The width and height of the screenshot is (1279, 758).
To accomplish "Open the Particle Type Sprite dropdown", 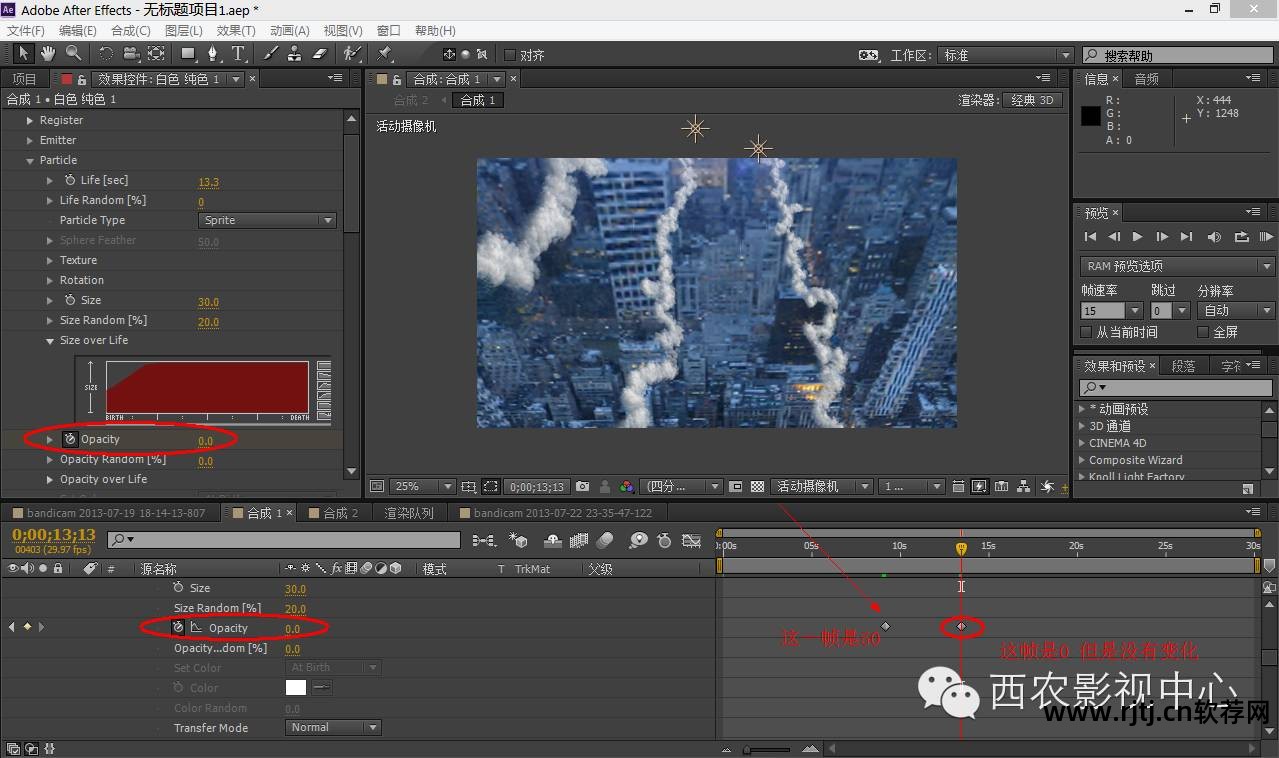I will click(x=267, y=220).
